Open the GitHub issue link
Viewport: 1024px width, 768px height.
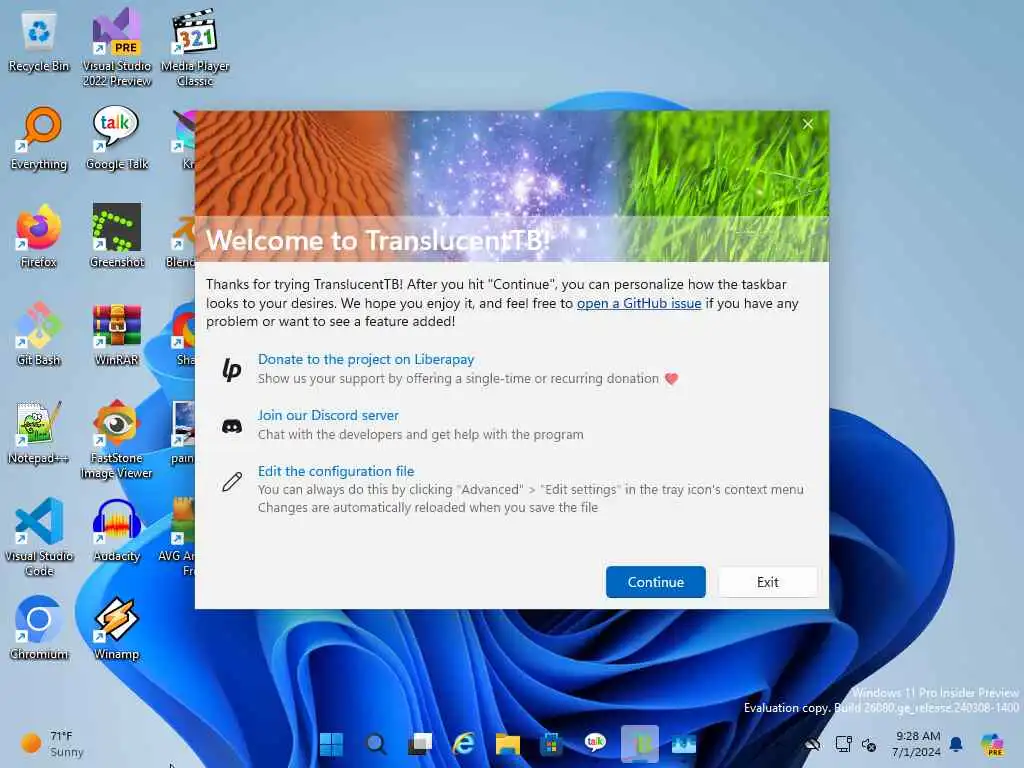point(639,303)
